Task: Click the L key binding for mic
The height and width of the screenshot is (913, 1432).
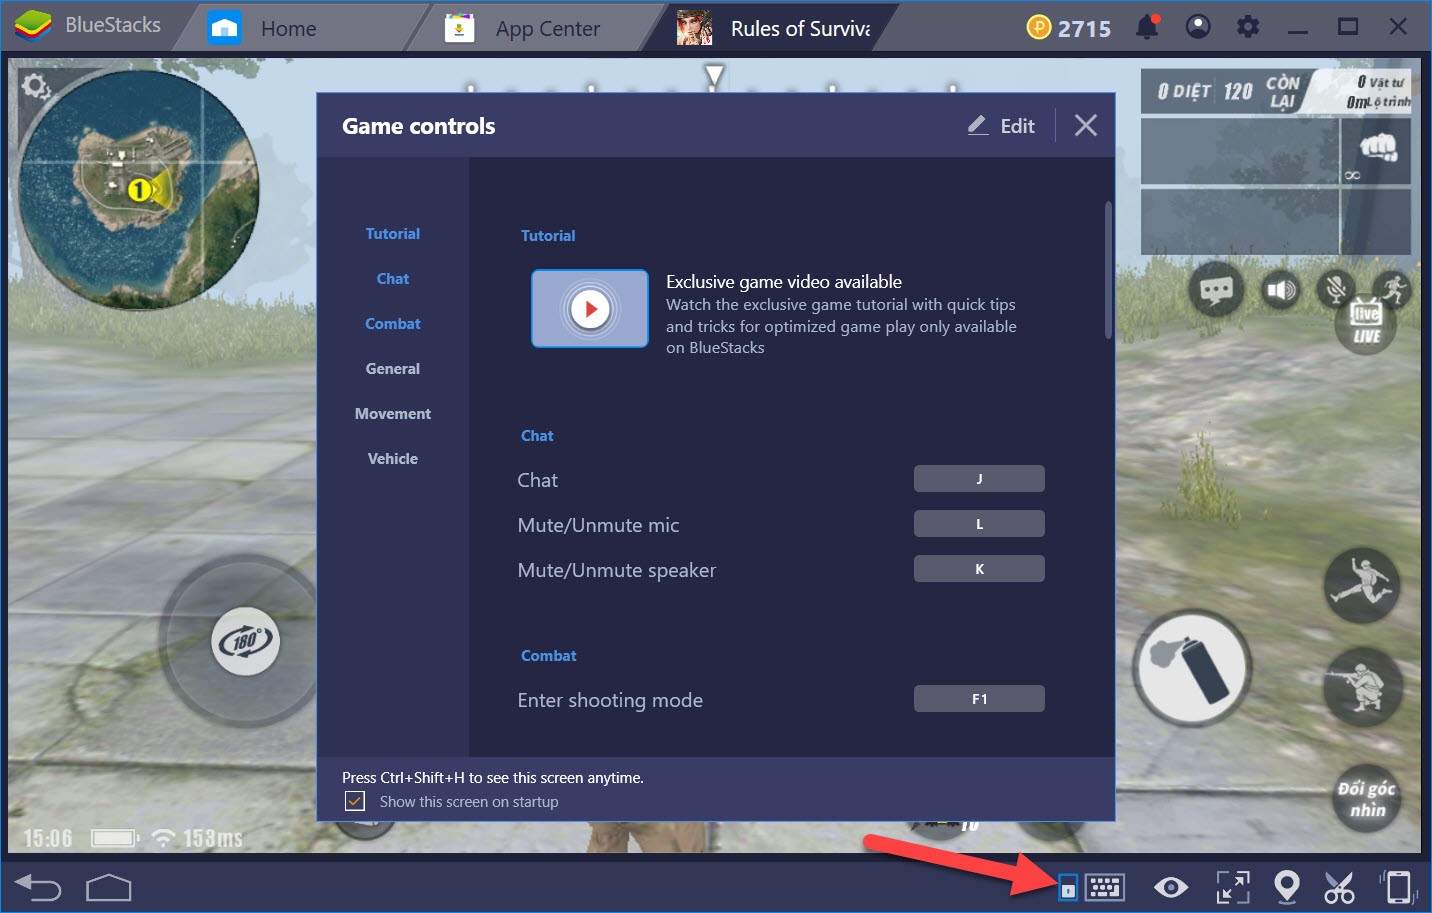Action: (979, 524)
